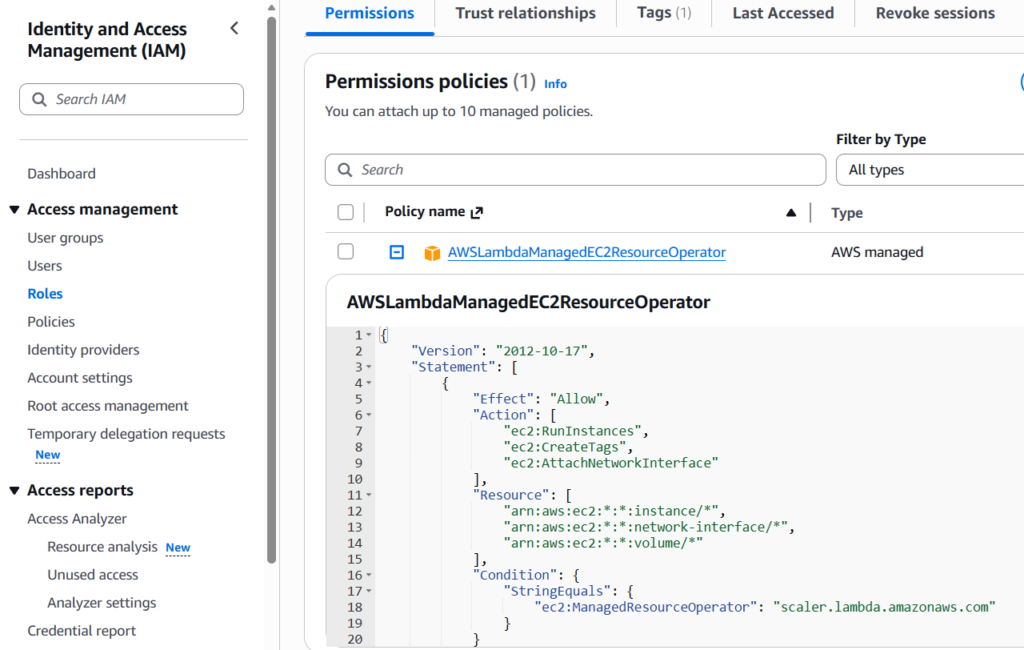Navigate to Roles in the sidebar
The width and height of the screenshot is (1024, 650).
tap(45, 293)
